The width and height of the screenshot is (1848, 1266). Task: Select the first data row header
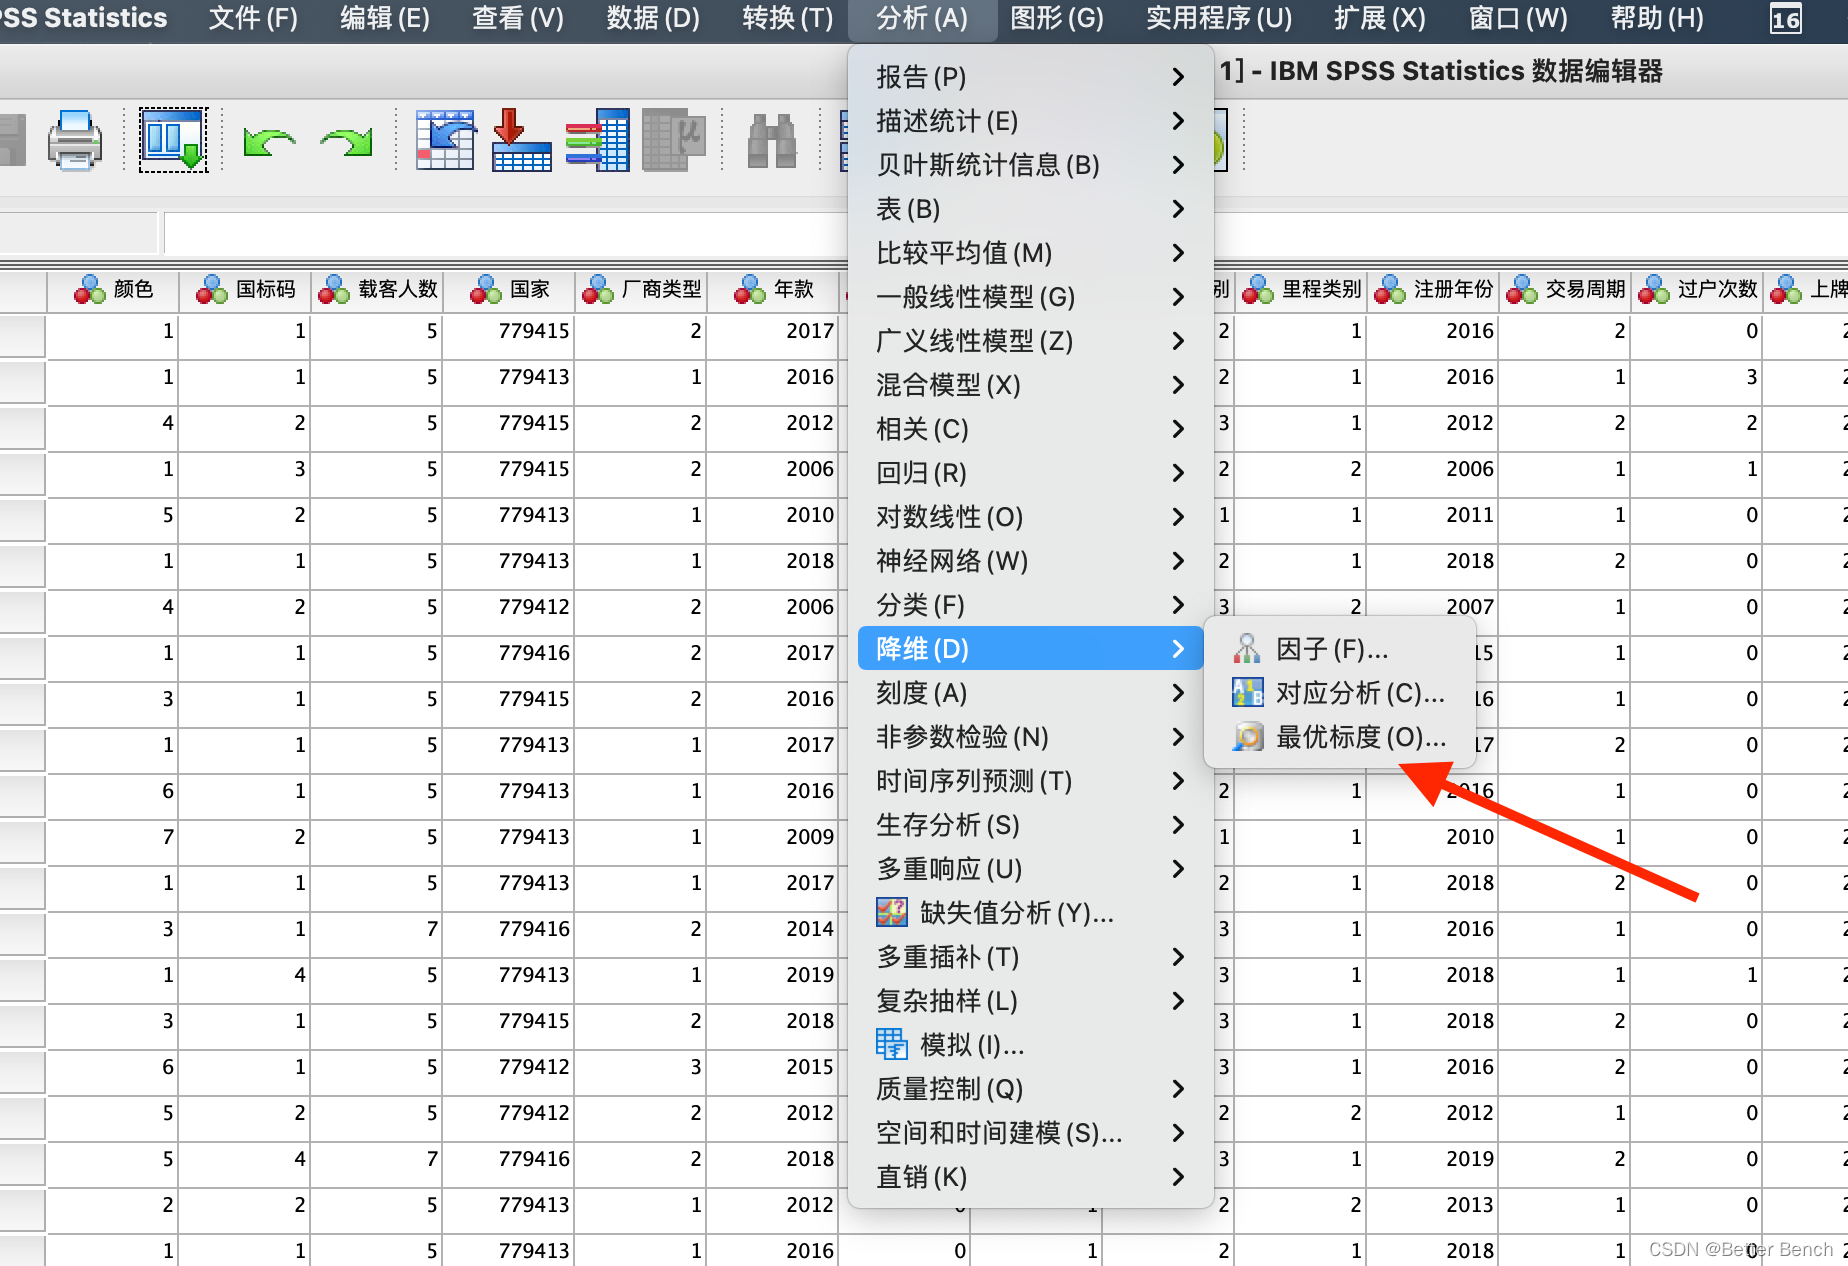22,335
